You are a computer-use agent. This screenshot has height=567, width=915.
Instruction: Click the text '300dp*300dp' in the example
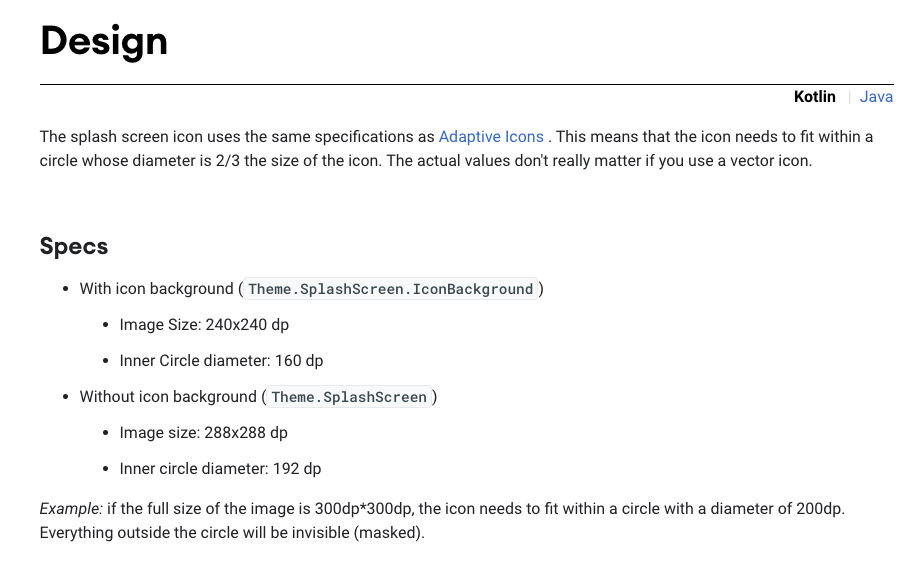[372, 509]
